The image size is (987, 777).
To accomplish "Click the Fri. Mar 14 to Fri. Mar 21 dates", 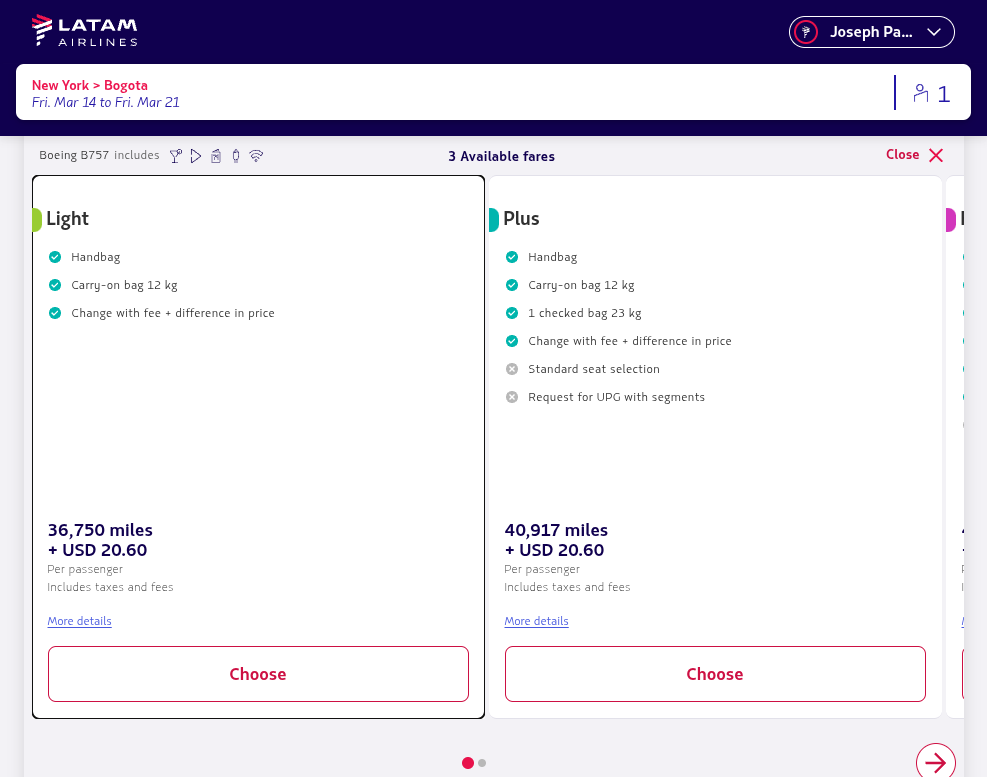I will (x=106, y=102).
